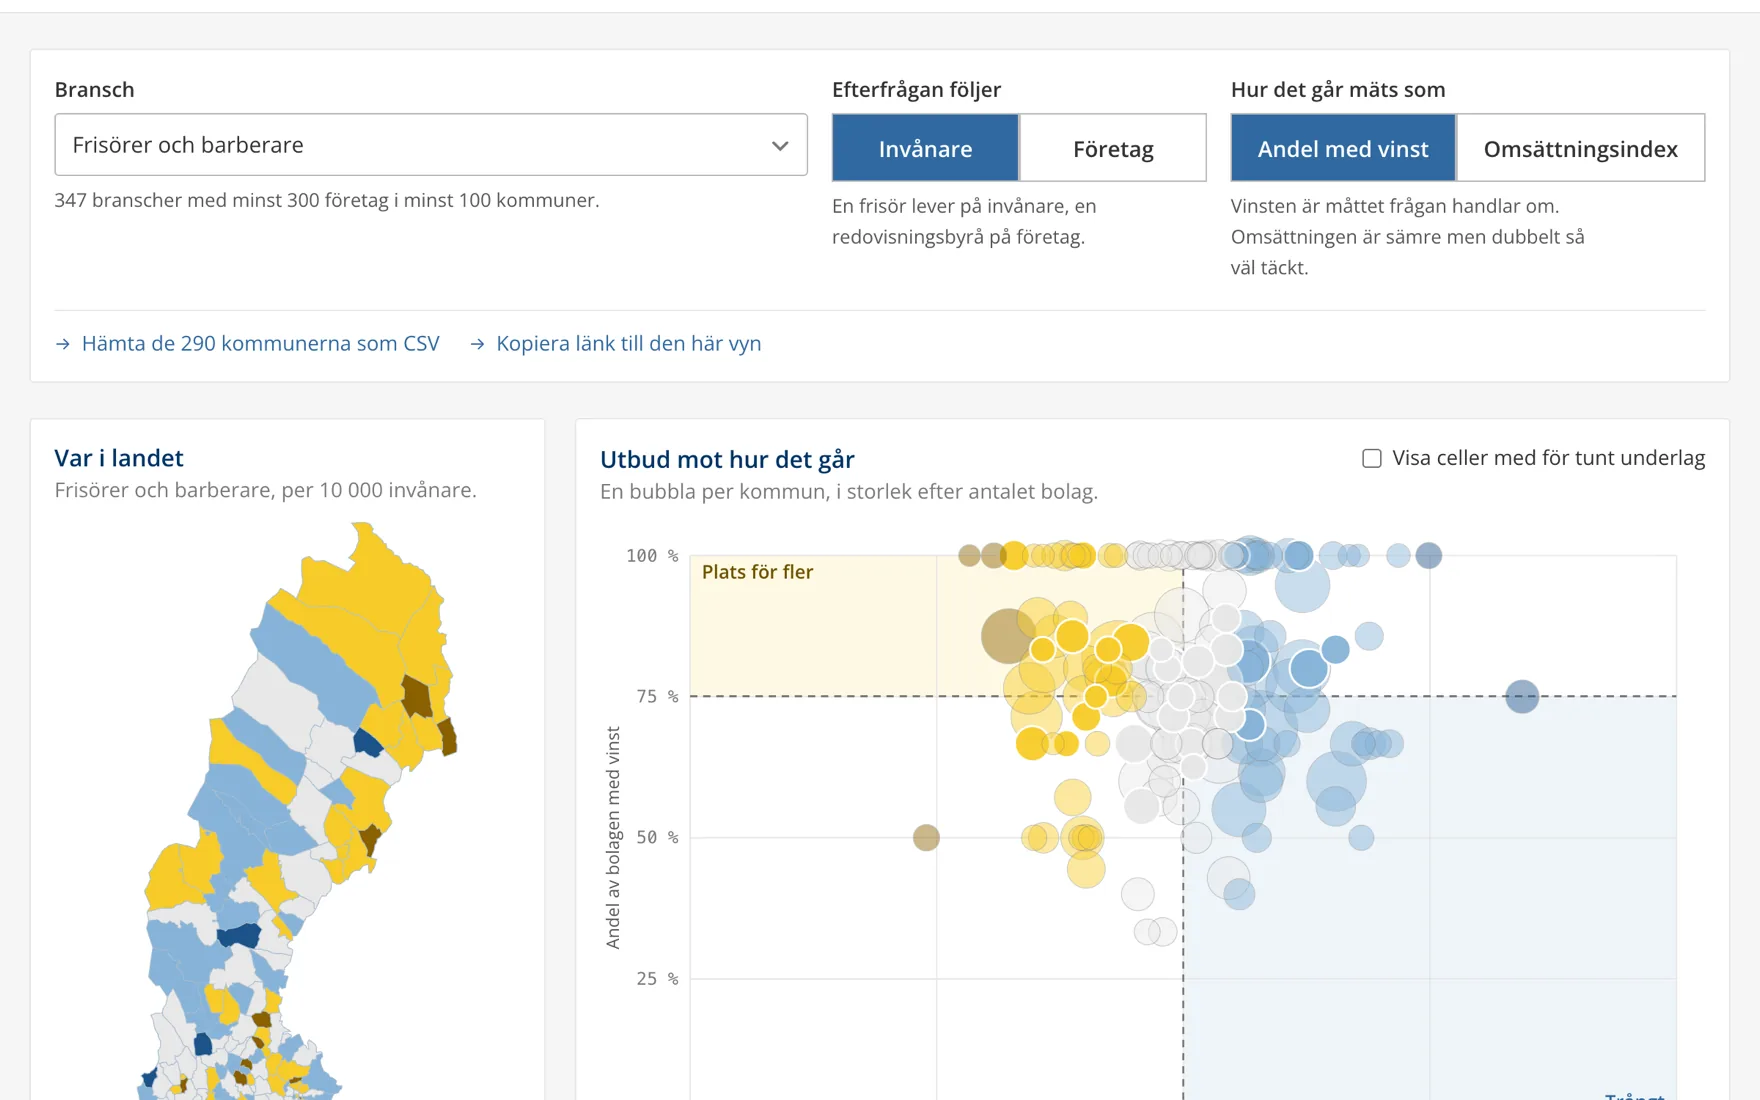Enable Visa celler med för tunt underlag
1760x1100 pixels.
1372,458
